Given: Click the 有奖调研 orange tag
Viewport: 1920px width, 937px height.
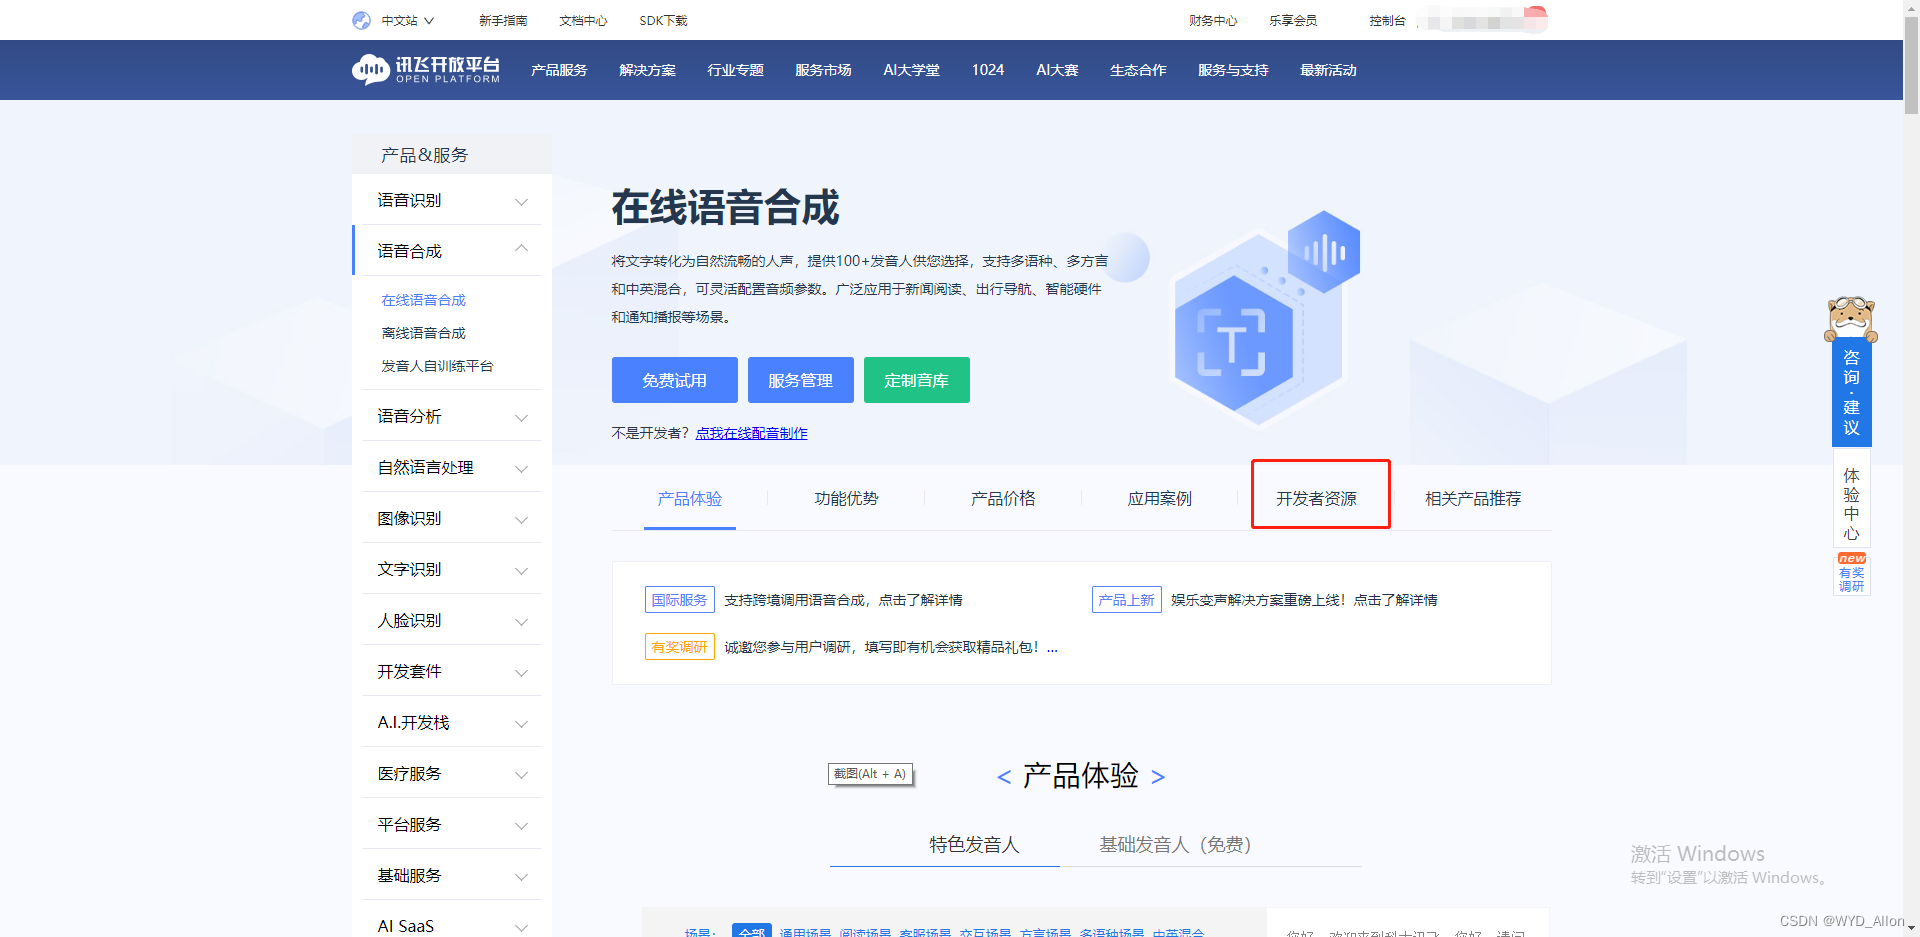Looking at the screenshot, I should coord(680,647).
